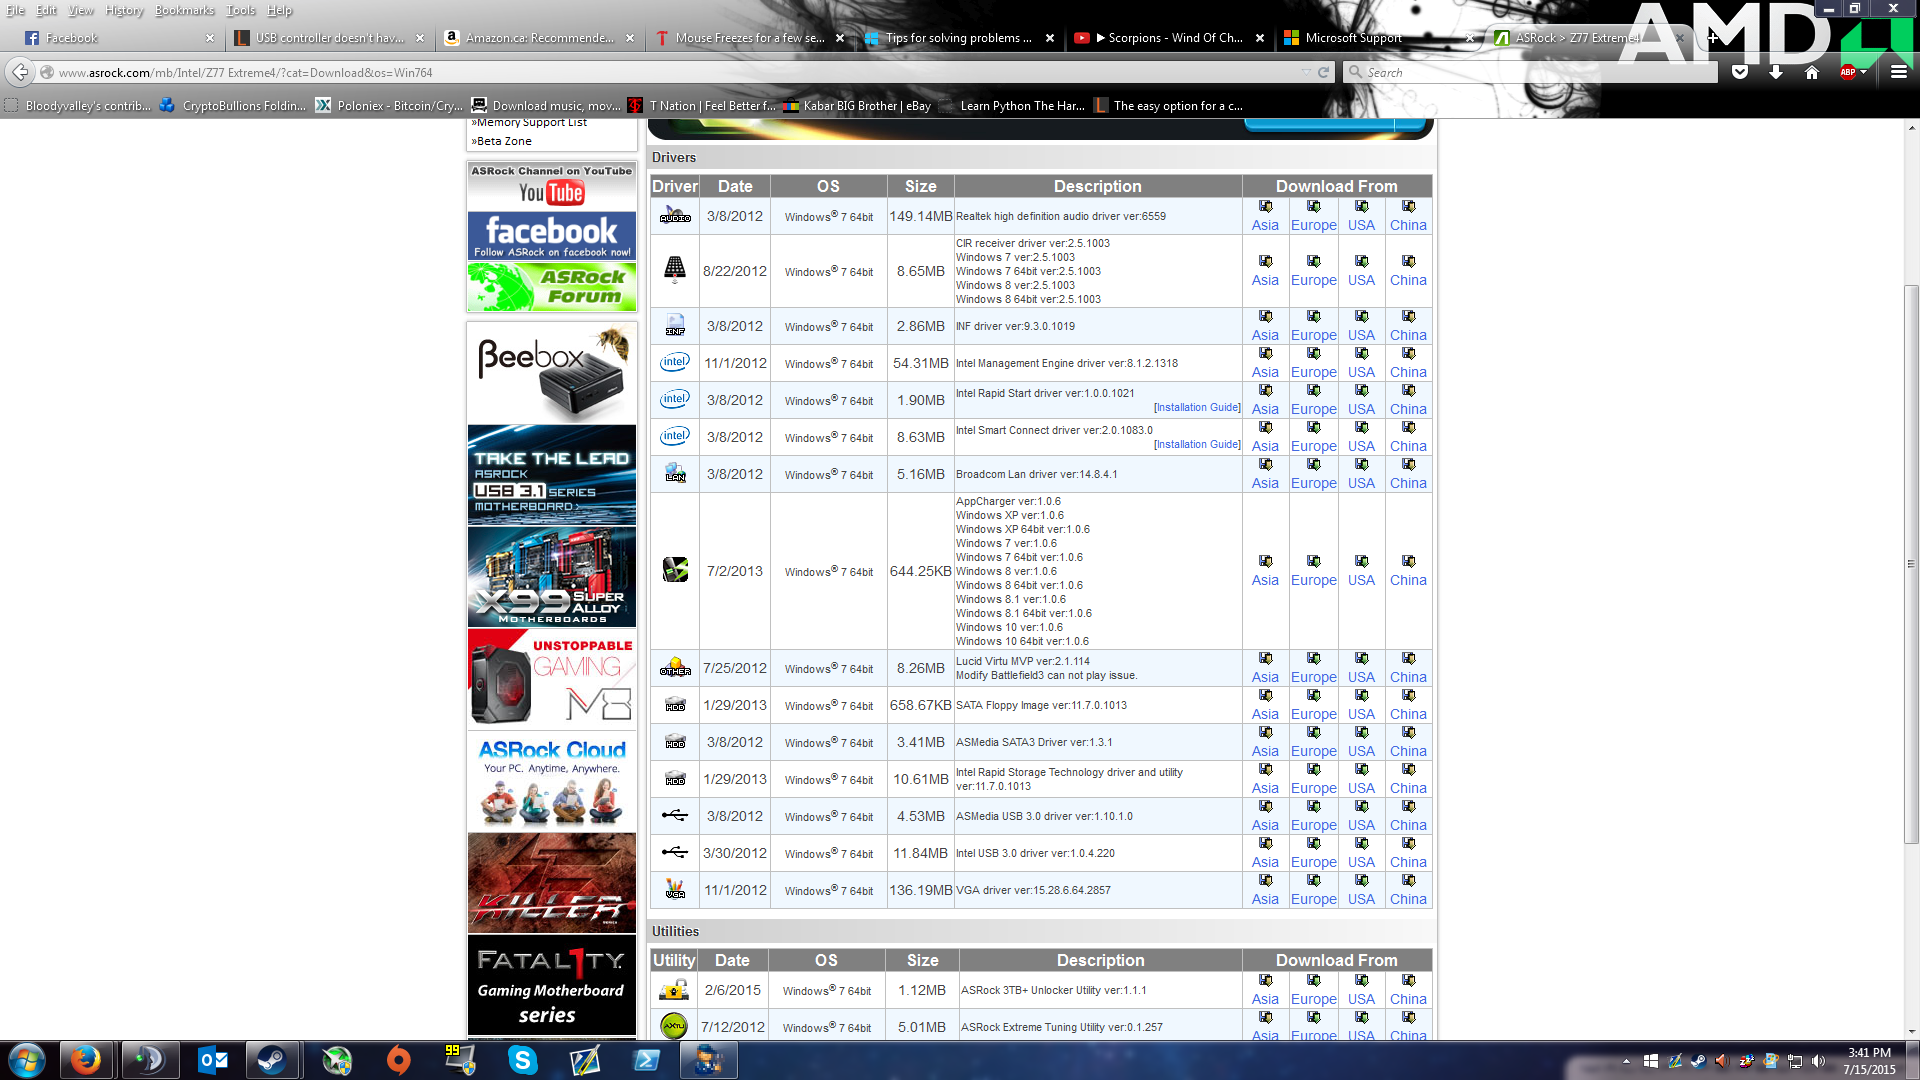Open the Windows Start button
Screen dimensions: 1920x1080
27,1060
